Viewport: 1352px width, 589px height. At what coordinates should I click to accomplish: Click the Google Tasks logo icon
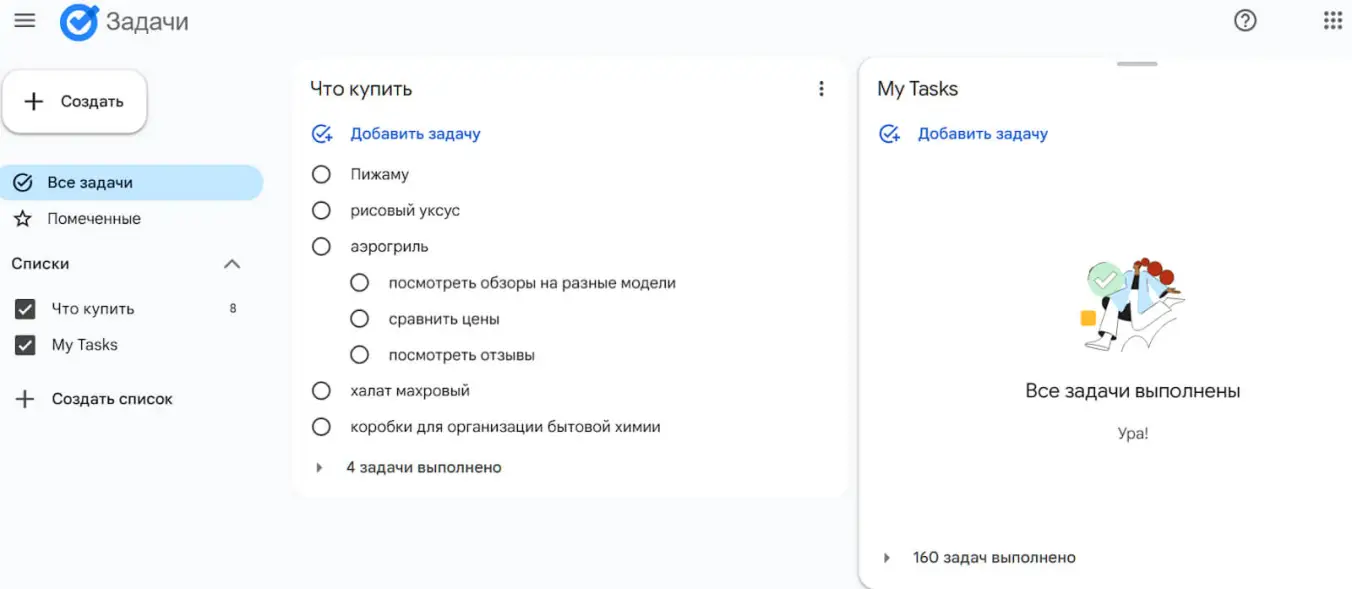coord(79,22)
